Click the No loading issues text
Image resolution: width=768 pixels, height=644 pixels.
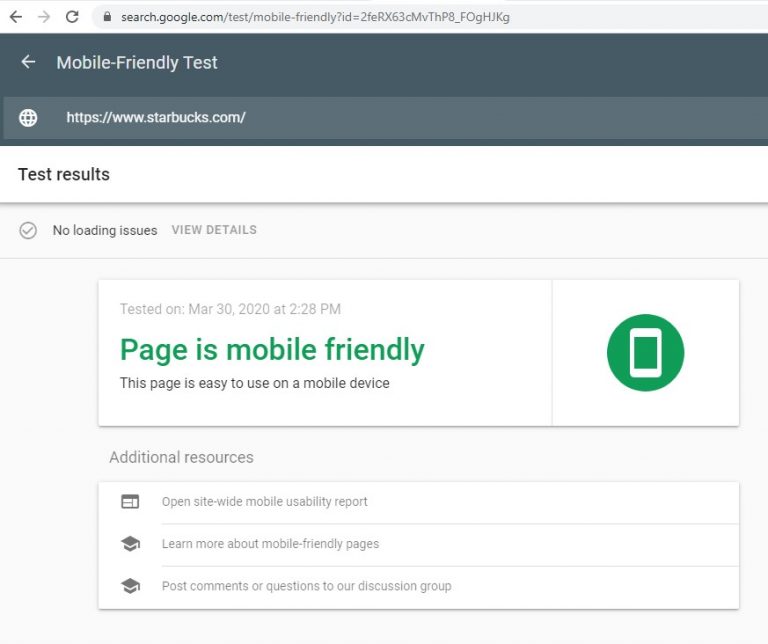point(105,230)
